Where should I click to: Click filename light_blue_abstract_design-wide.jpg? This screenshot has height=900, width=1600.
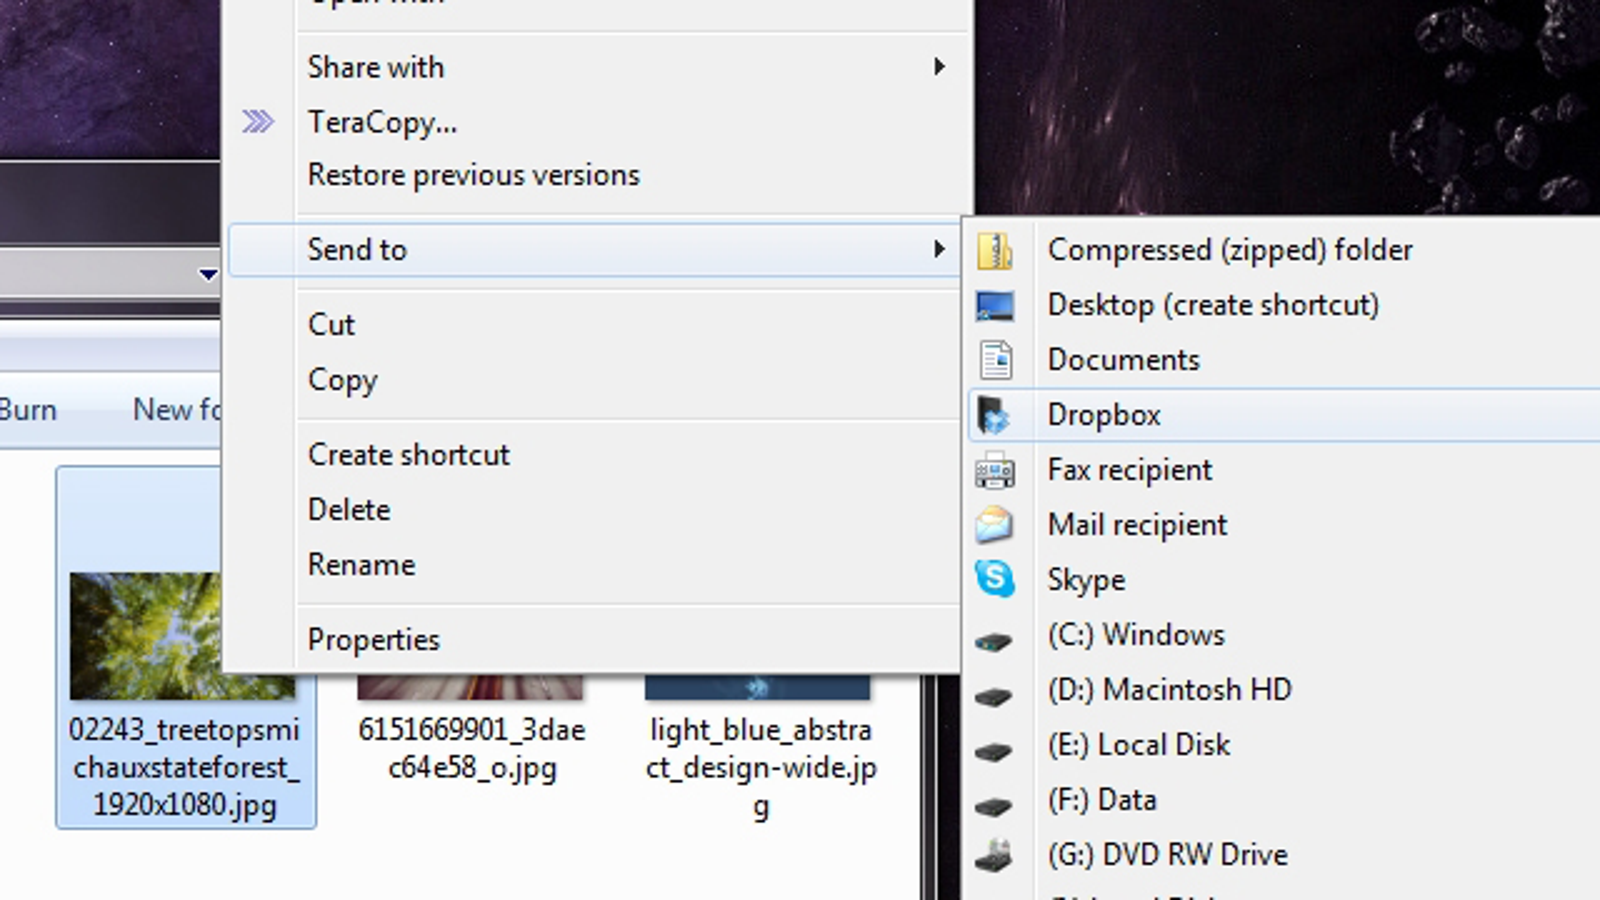pos(761,768)
